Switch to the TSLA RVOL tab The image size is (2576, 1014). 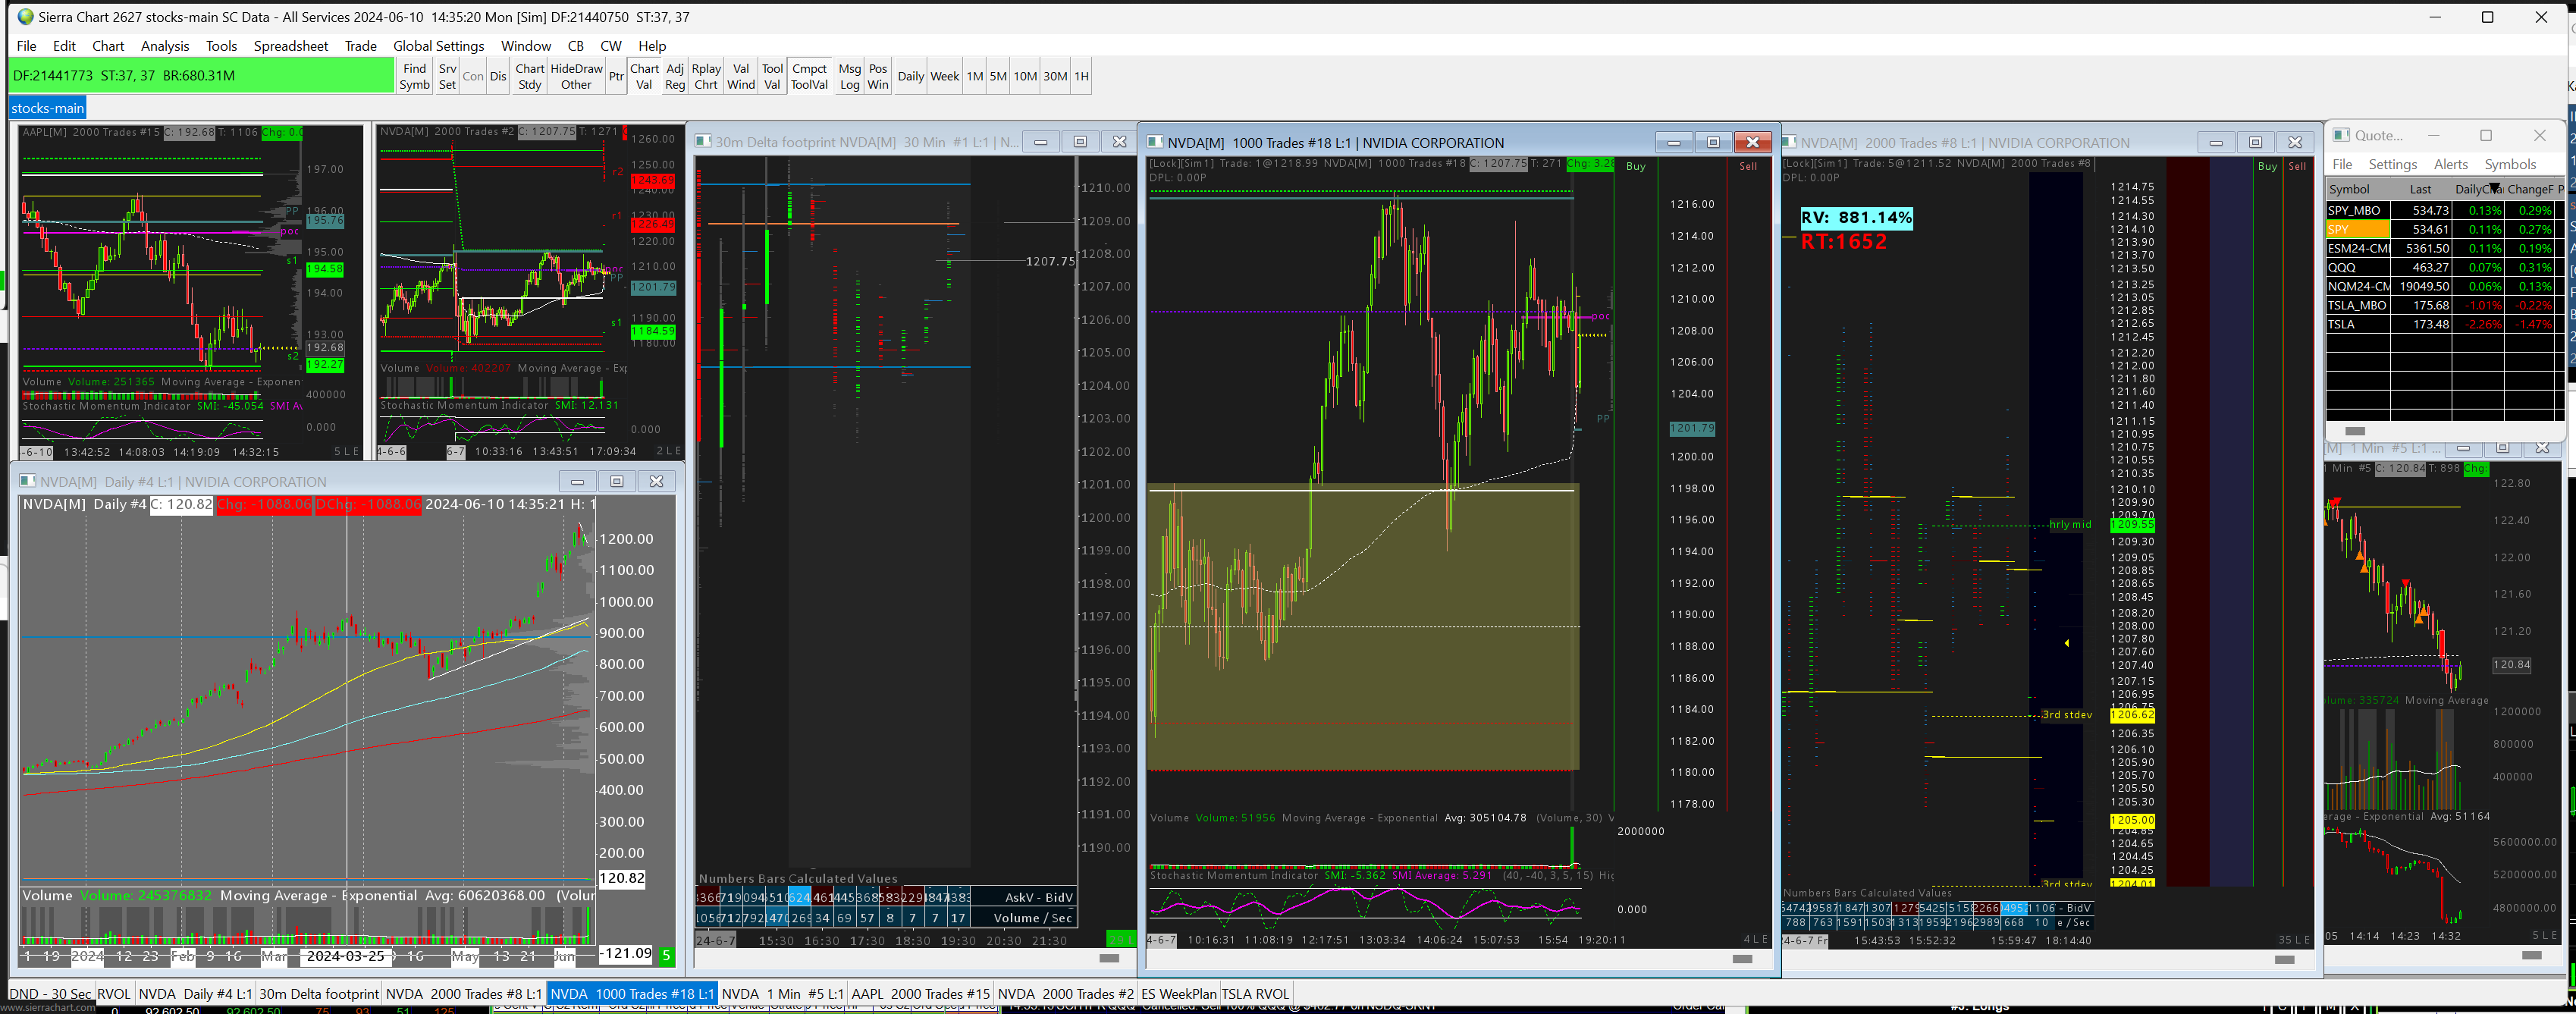1255,993
